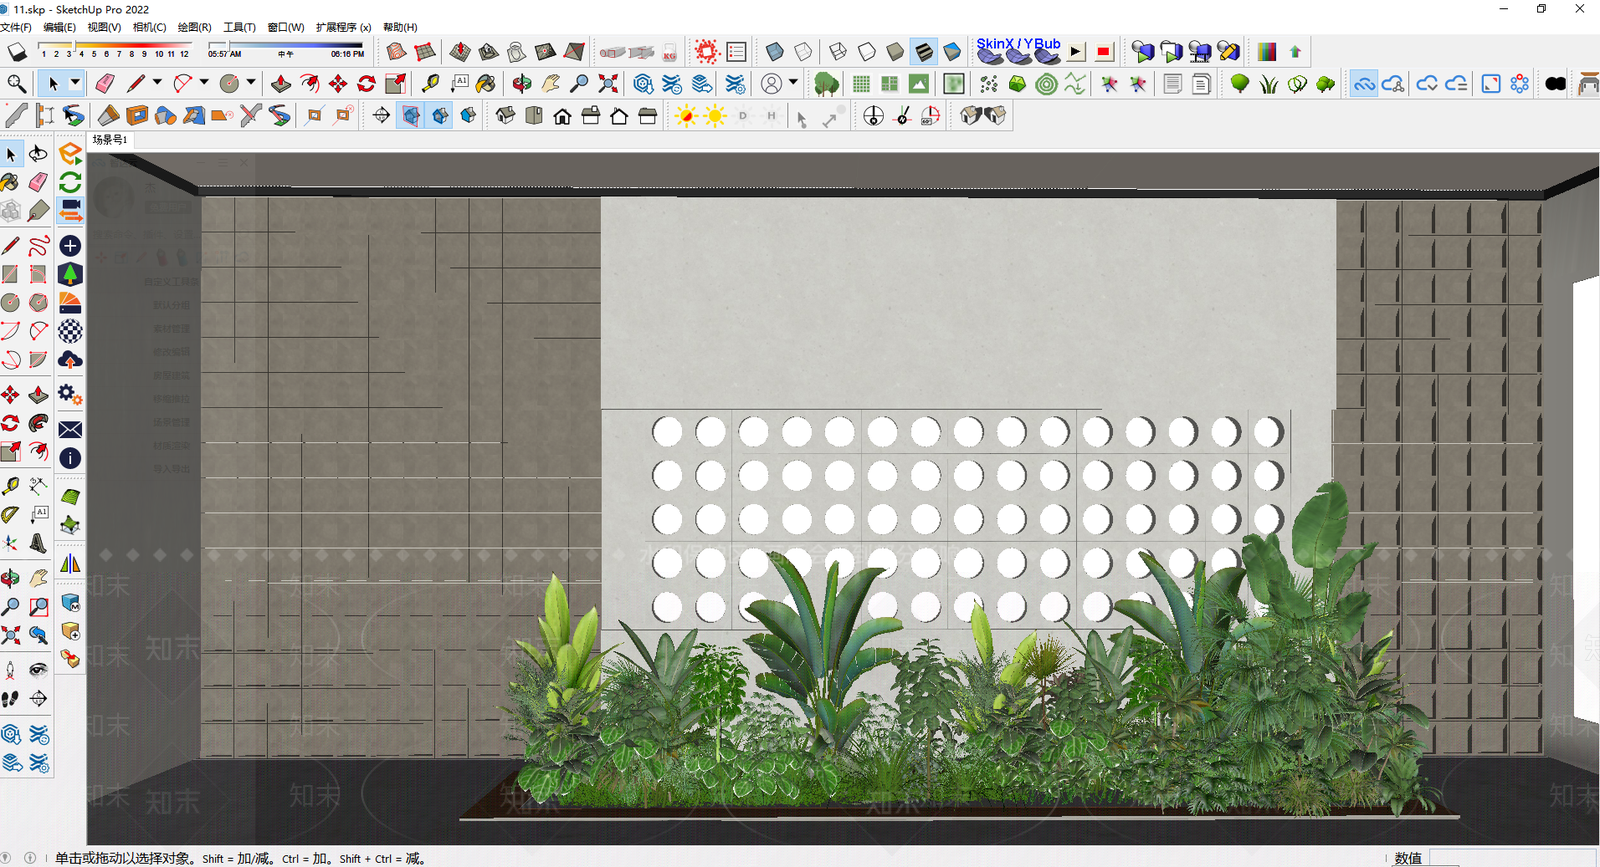Toggle Shaded With Textures face style
Viewport: 1600px width, 867px height.
point(924,52)
